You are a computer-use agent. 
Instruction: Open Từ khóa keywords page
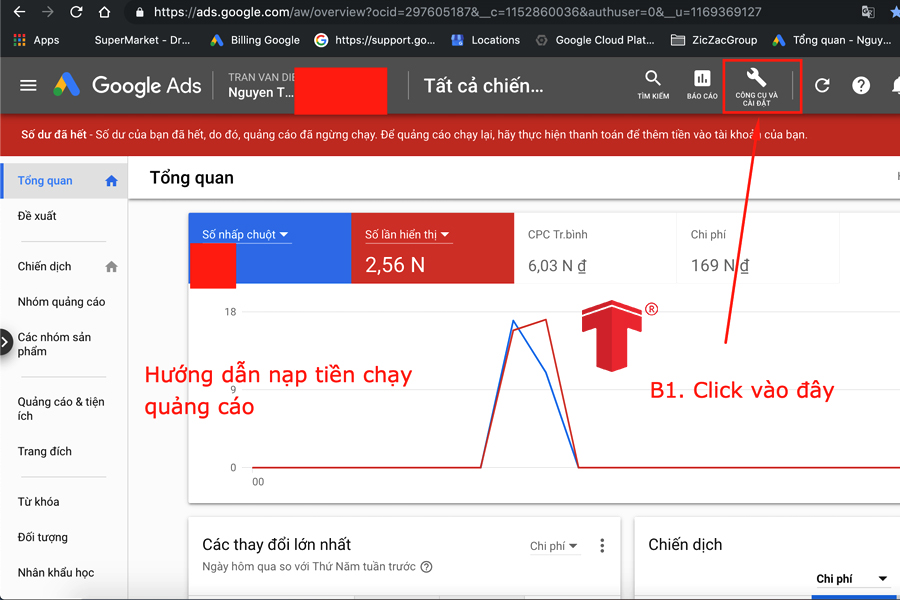tap(38, 502)
